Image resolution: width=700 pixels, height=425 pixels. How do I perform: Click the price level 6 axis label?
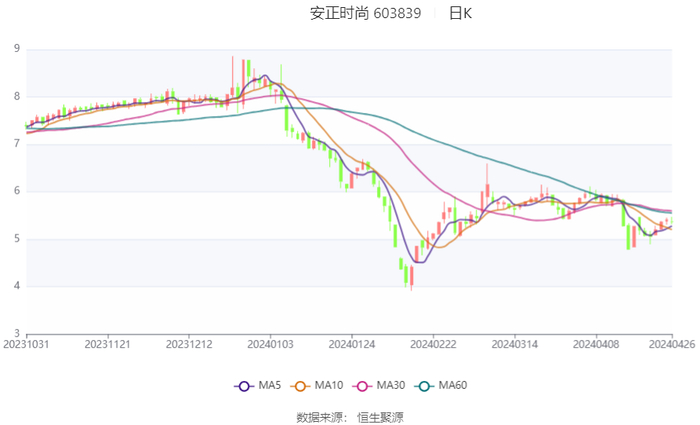pos(17,191)
